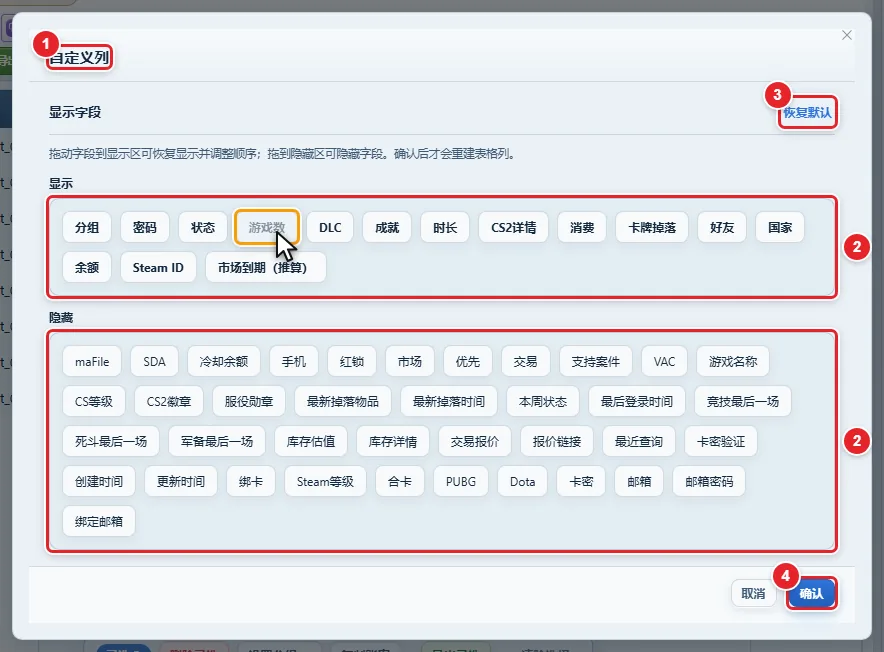Select the 卡牌掉落 field chip
Screen dimensions: 884x652
click(x=652, y=227)
